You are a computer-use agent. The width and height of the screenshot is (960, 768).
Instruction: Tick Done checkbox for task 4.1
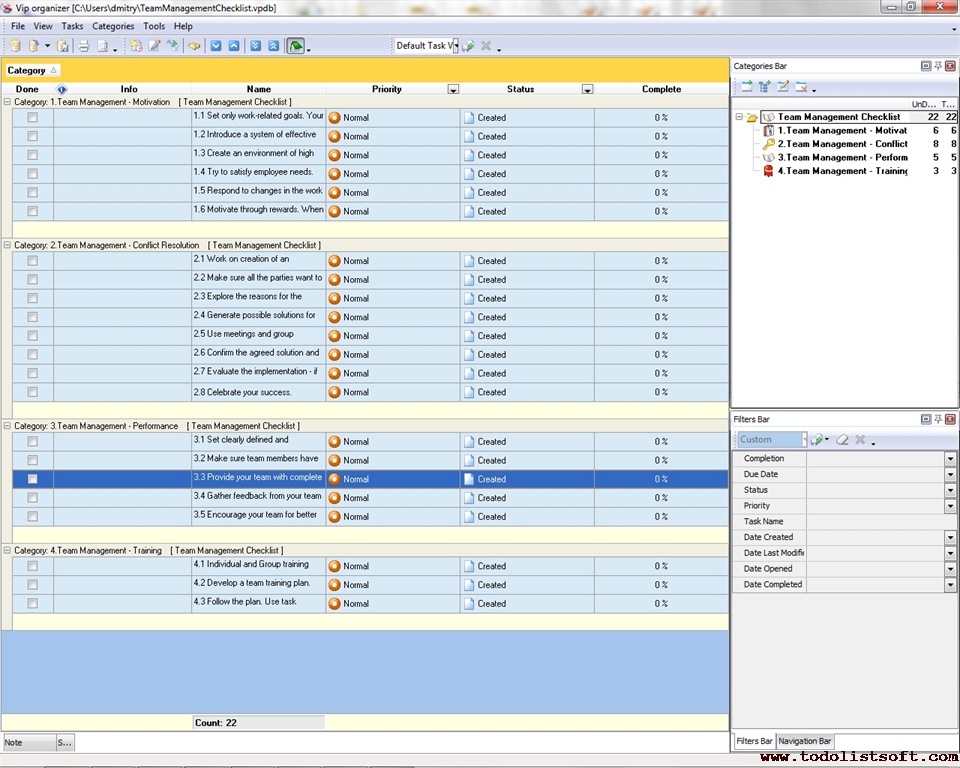pyautogui.click(x=32, y=566)
